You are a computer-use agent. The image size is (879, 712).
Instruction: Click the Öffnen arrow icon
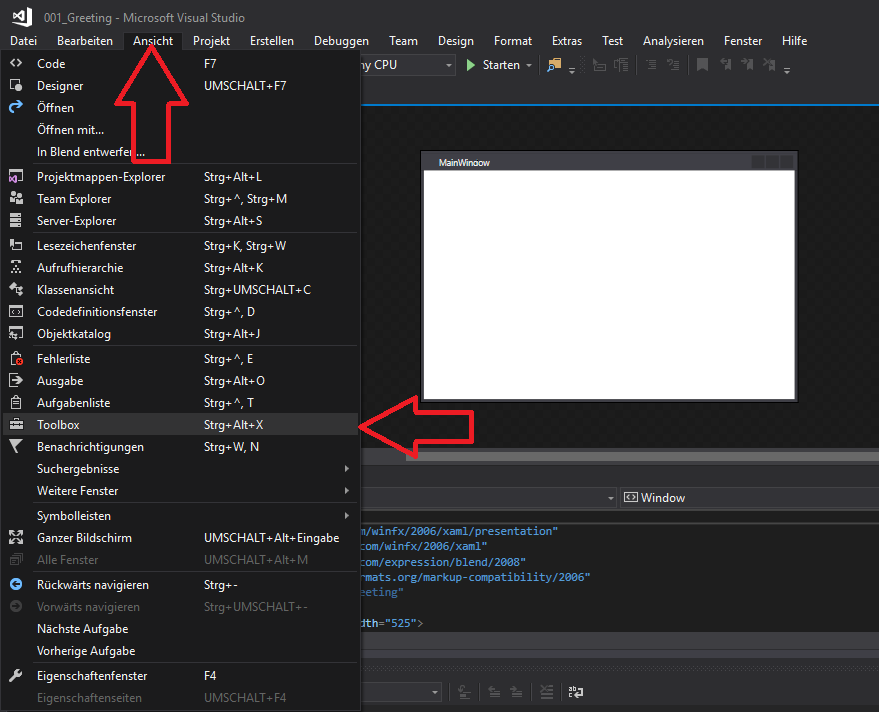[16, 107]
